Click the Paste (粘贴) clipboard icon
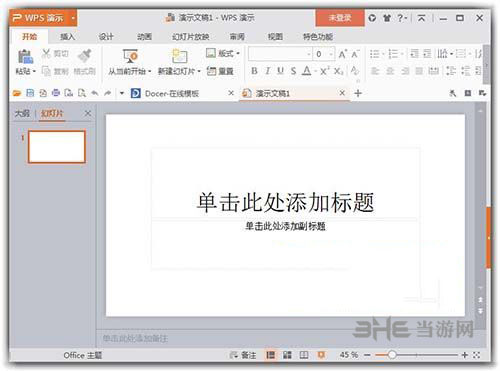Screen dimensions: 500x371 [25, 57]
